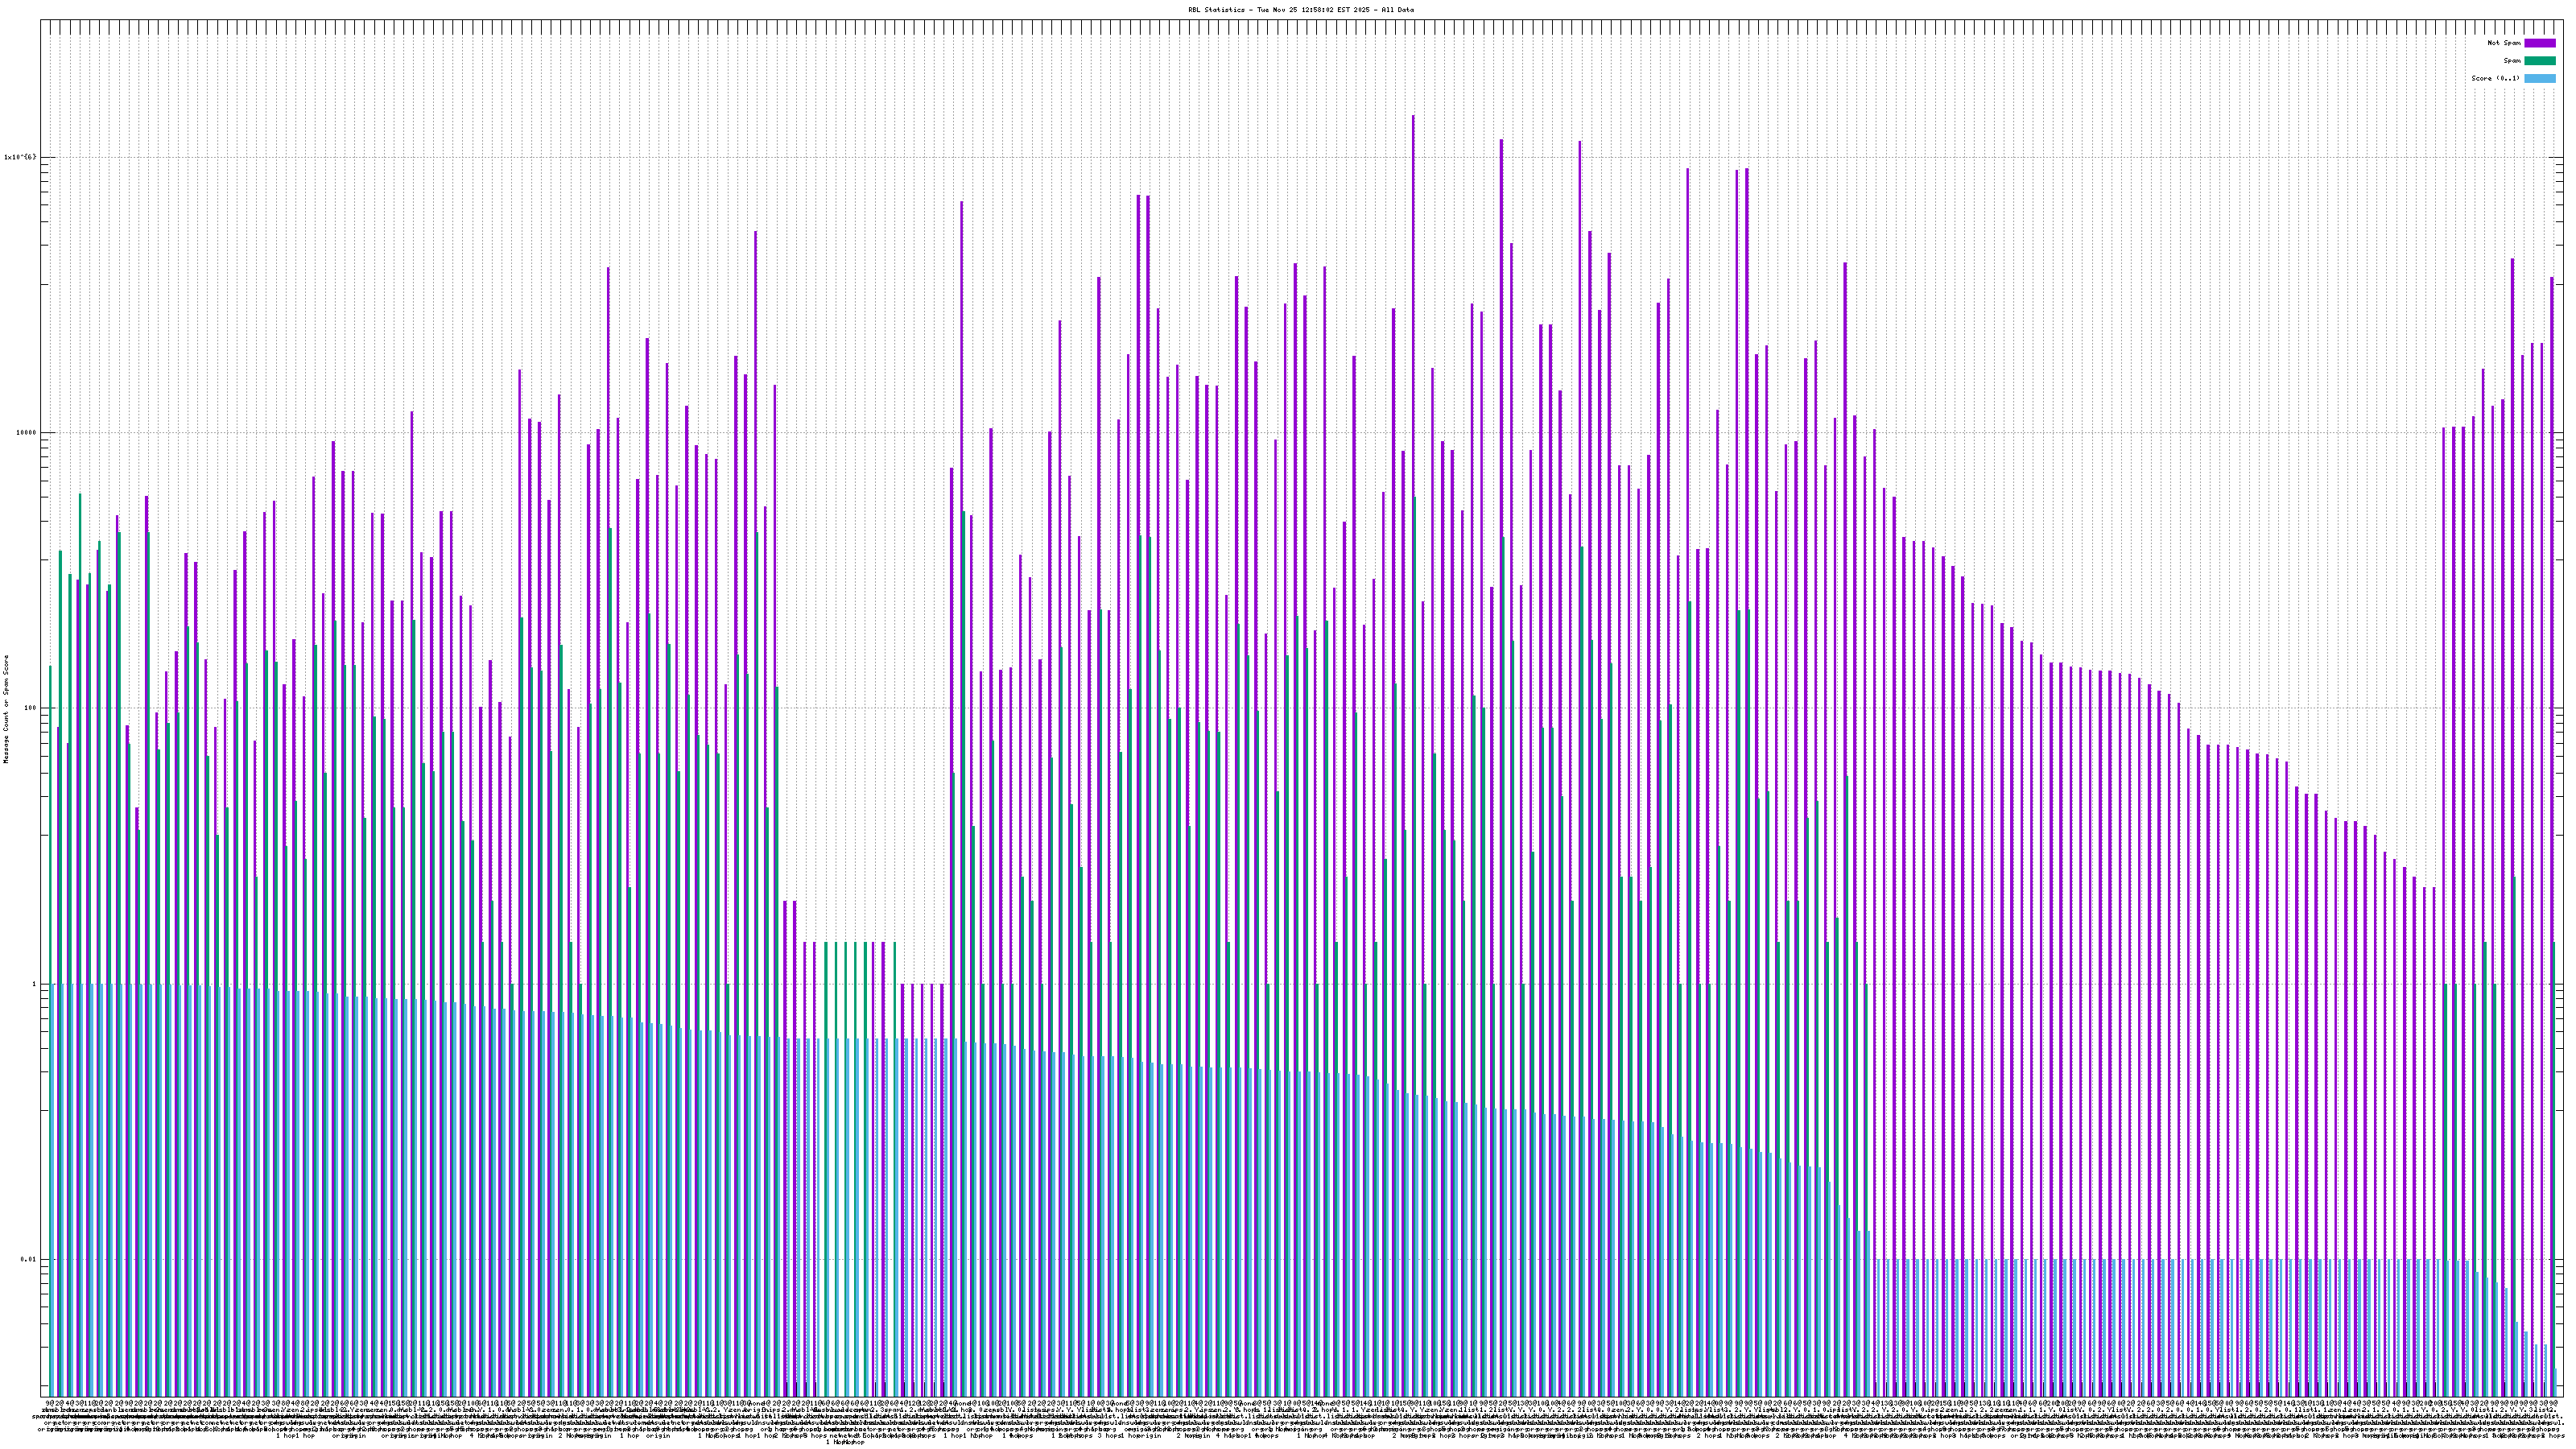The width and height of the screenshot is (2576, 1449).
Task: Click the 100 y-axis tick label
Action: point(29,709)
